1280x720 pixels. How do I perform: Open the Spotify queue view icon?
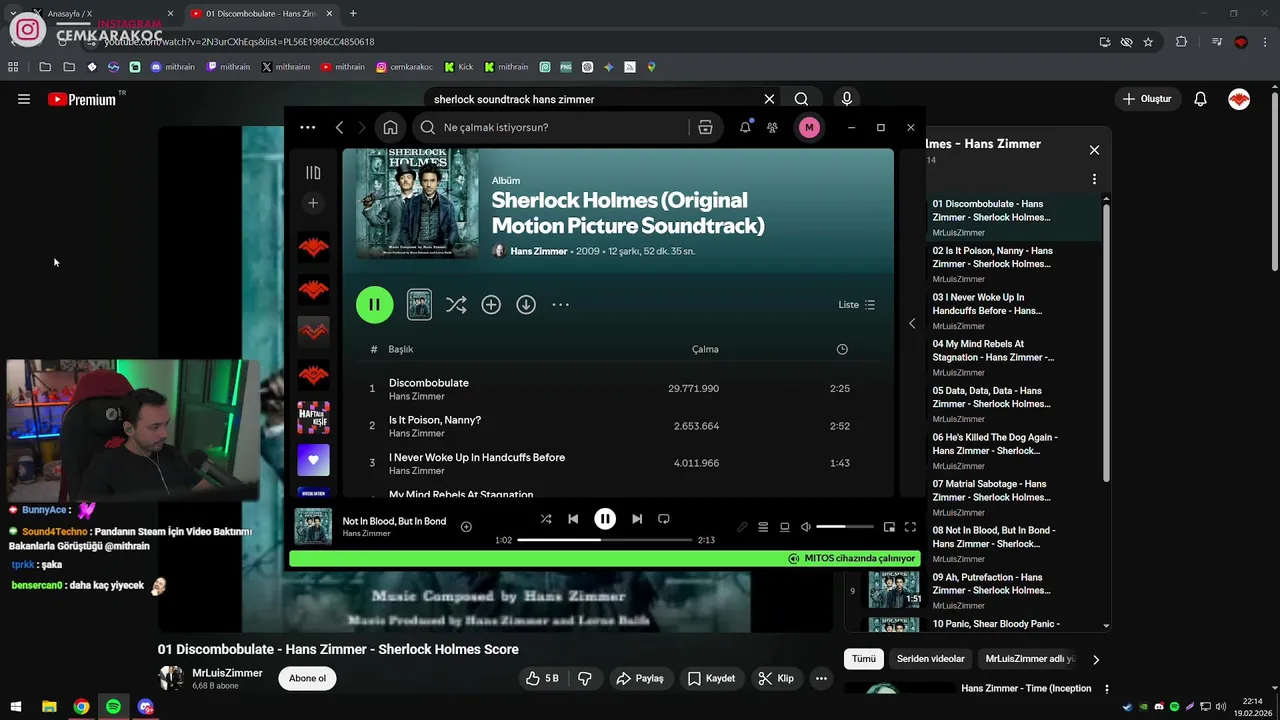tap(763, 527)
